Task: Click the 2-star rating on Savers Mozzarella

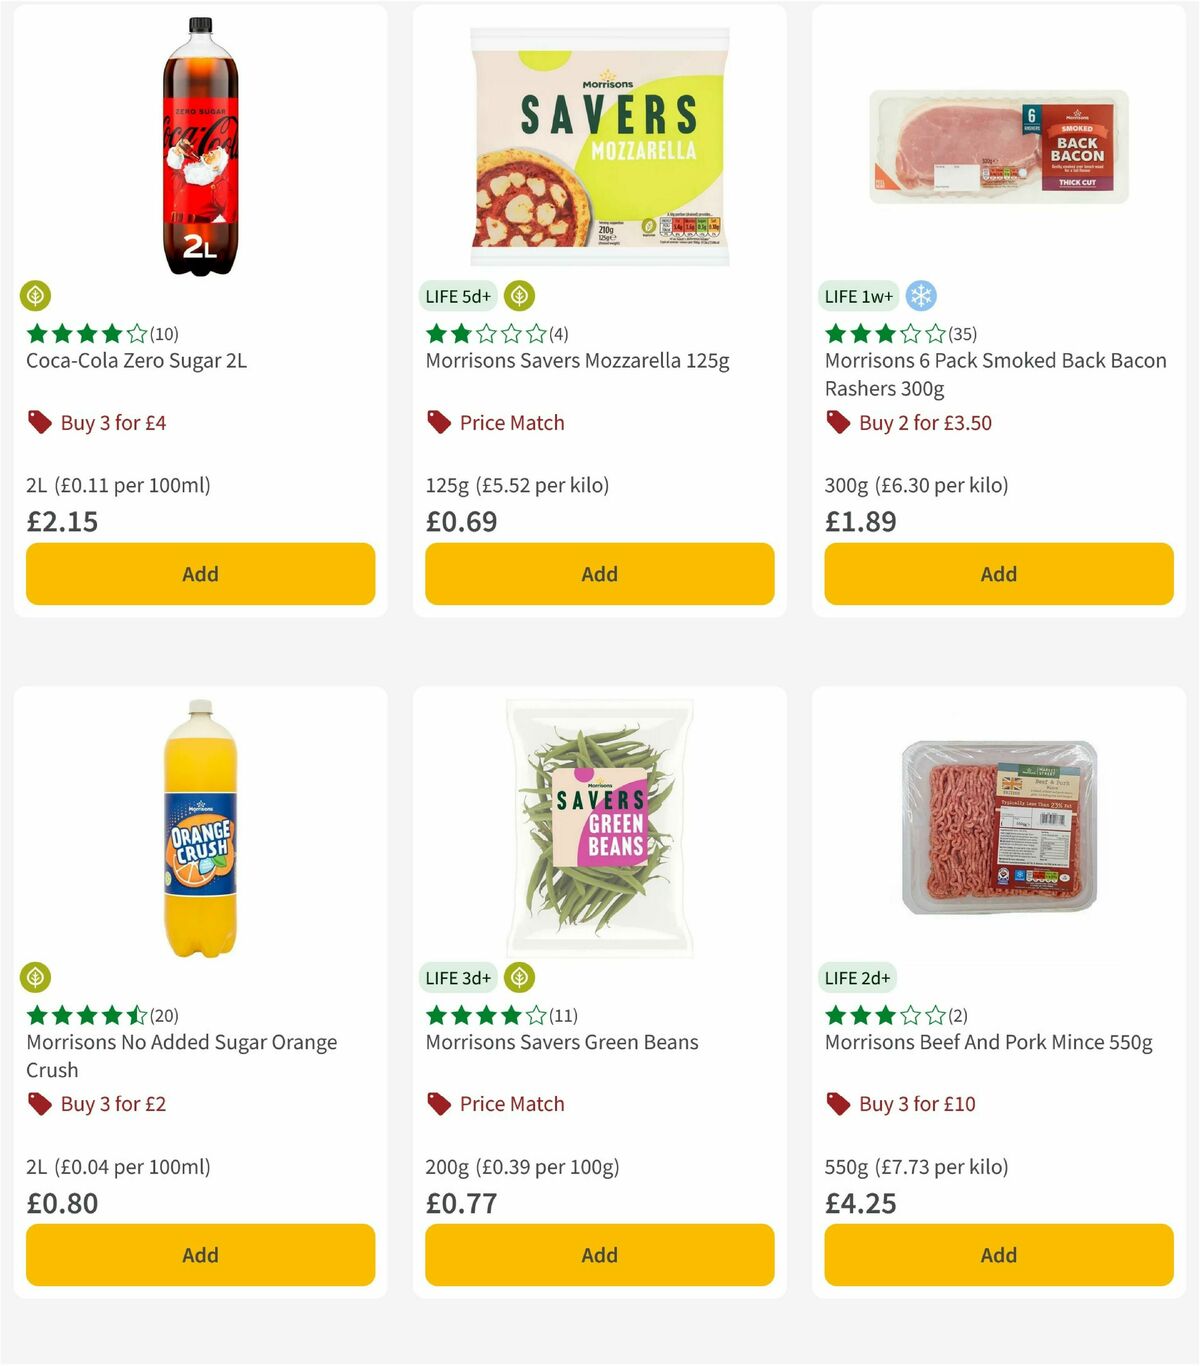Action: pyautogui.click(x=481, y=334)
